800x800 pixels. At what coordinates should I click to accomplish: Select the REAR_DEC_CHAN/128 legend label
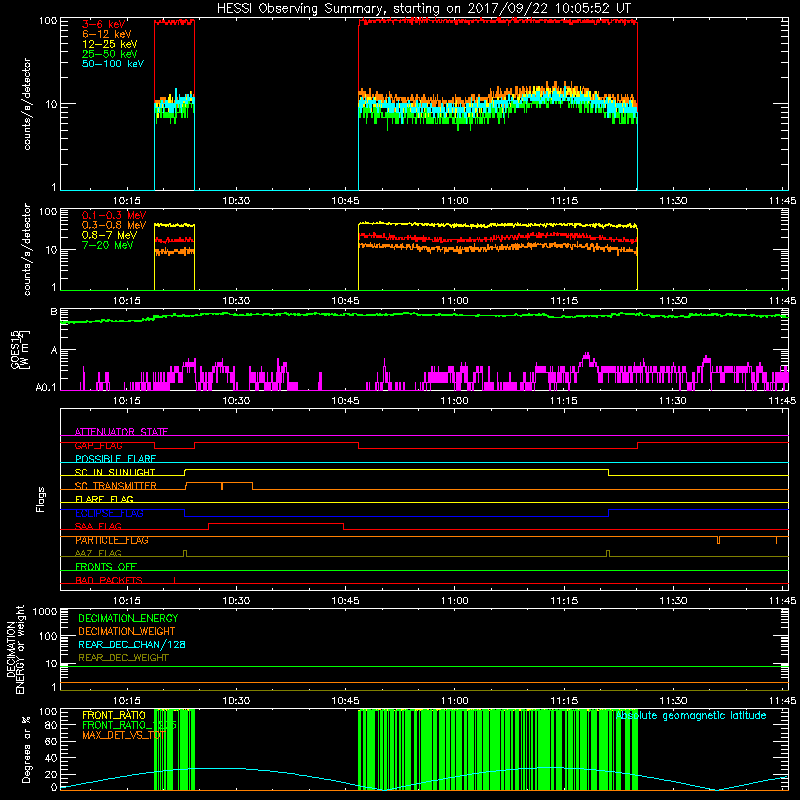(132, 645)
